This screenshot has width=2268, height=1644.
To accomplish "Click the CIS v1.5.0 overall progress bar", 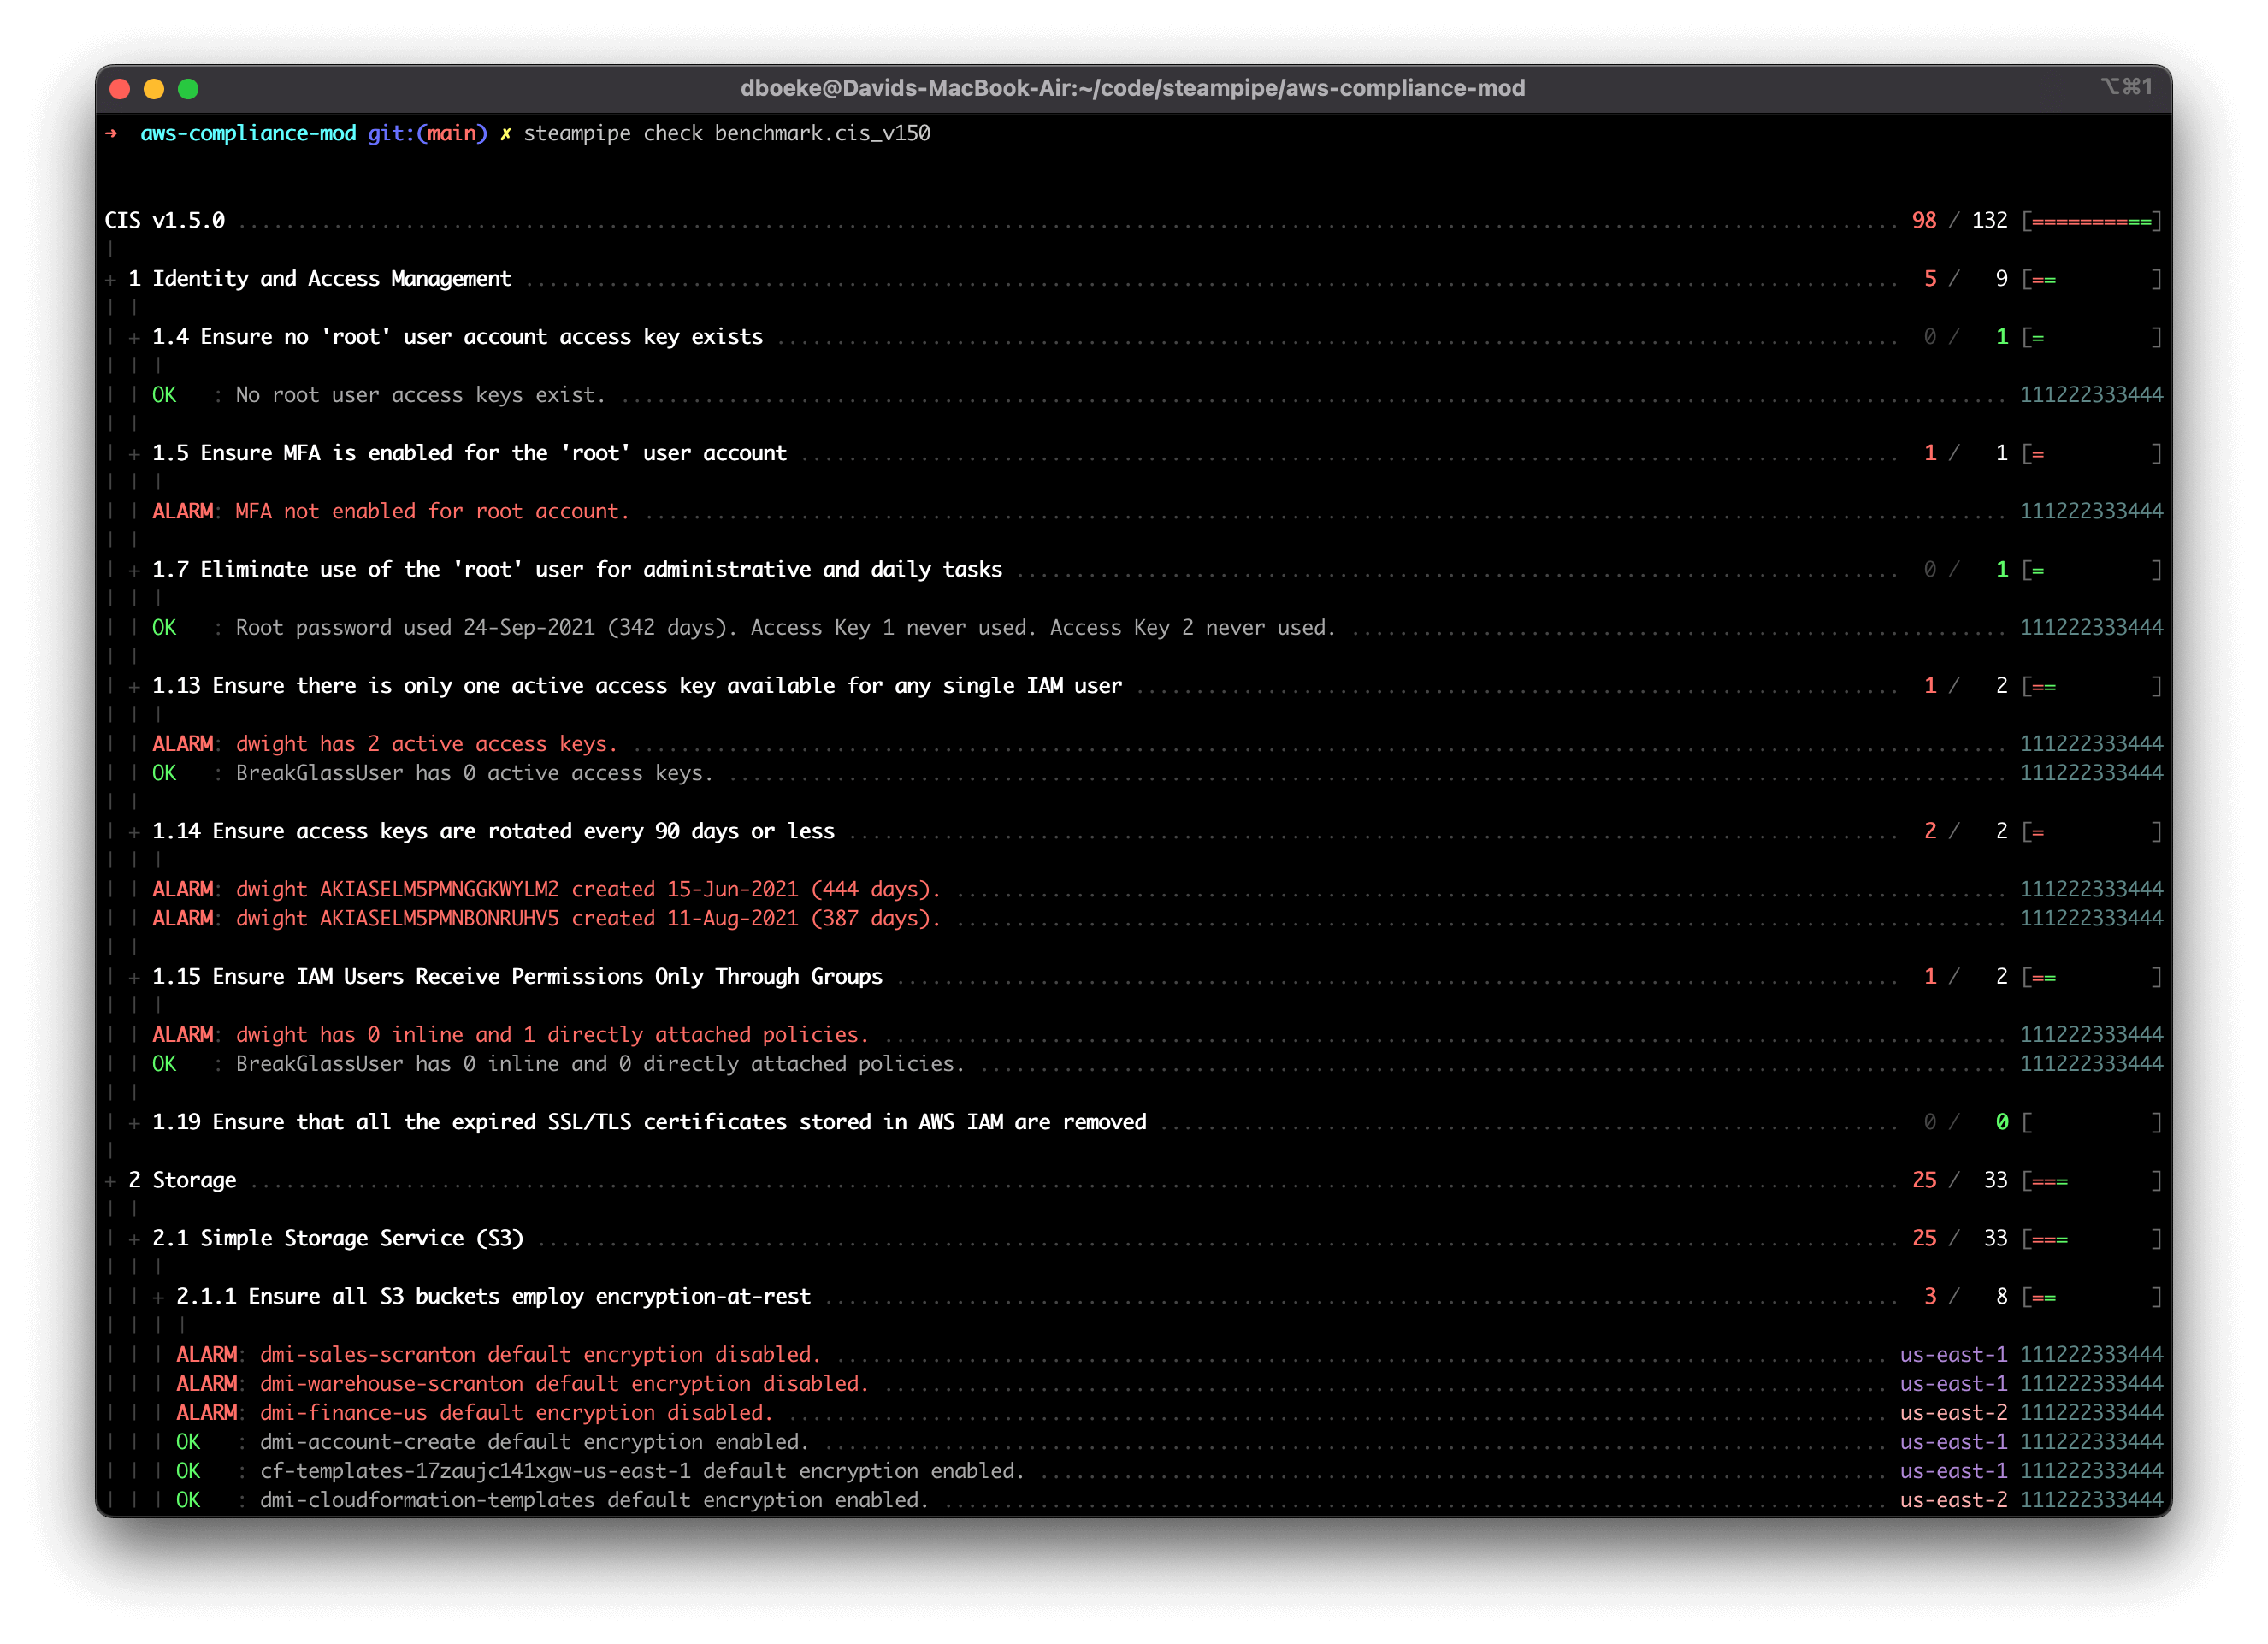I will 2091,221.
